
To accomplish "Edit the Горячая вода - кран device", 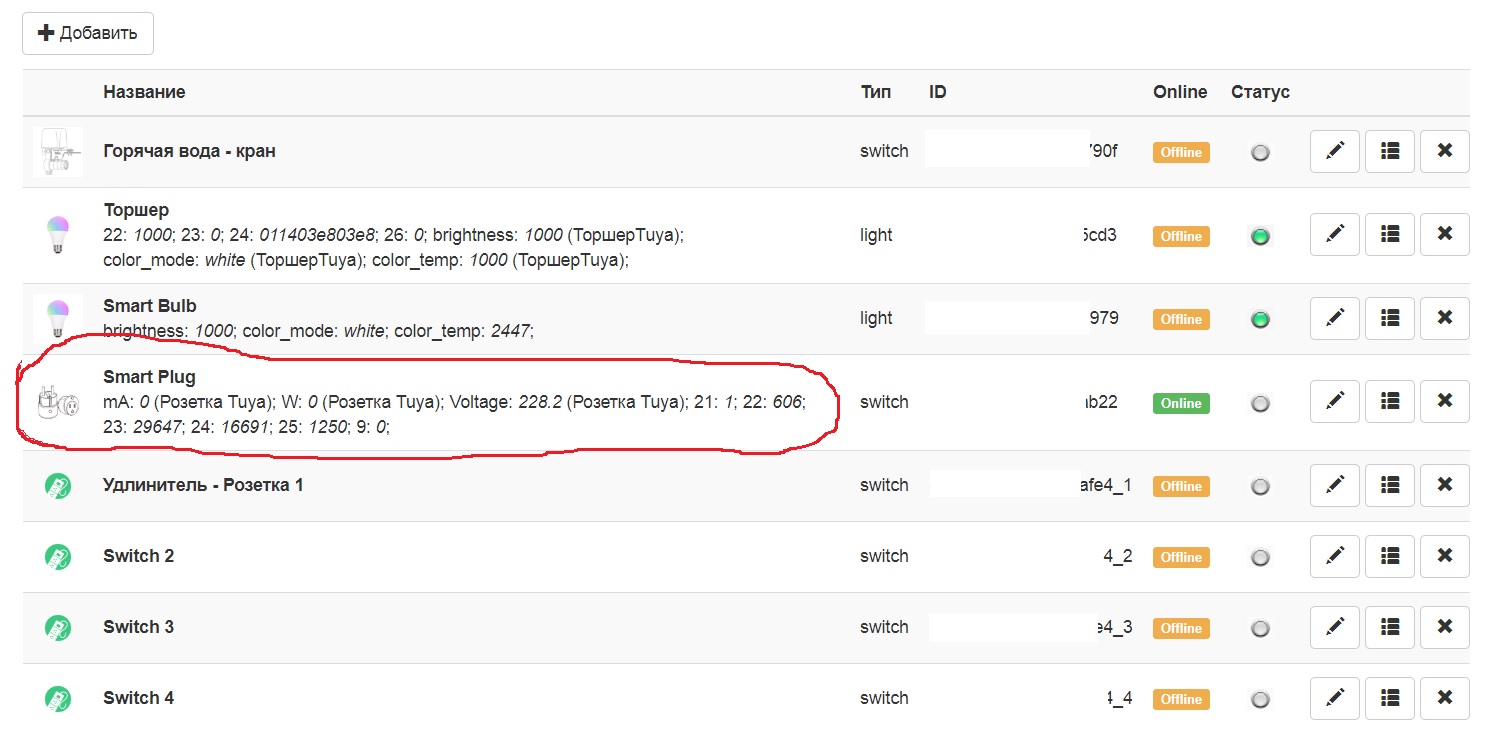I will pos(1334,152).
